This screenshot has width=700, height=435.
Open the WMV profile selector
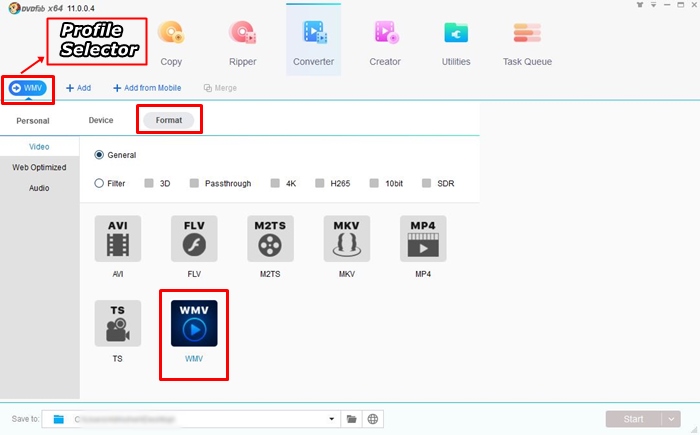tap(28, 88)
